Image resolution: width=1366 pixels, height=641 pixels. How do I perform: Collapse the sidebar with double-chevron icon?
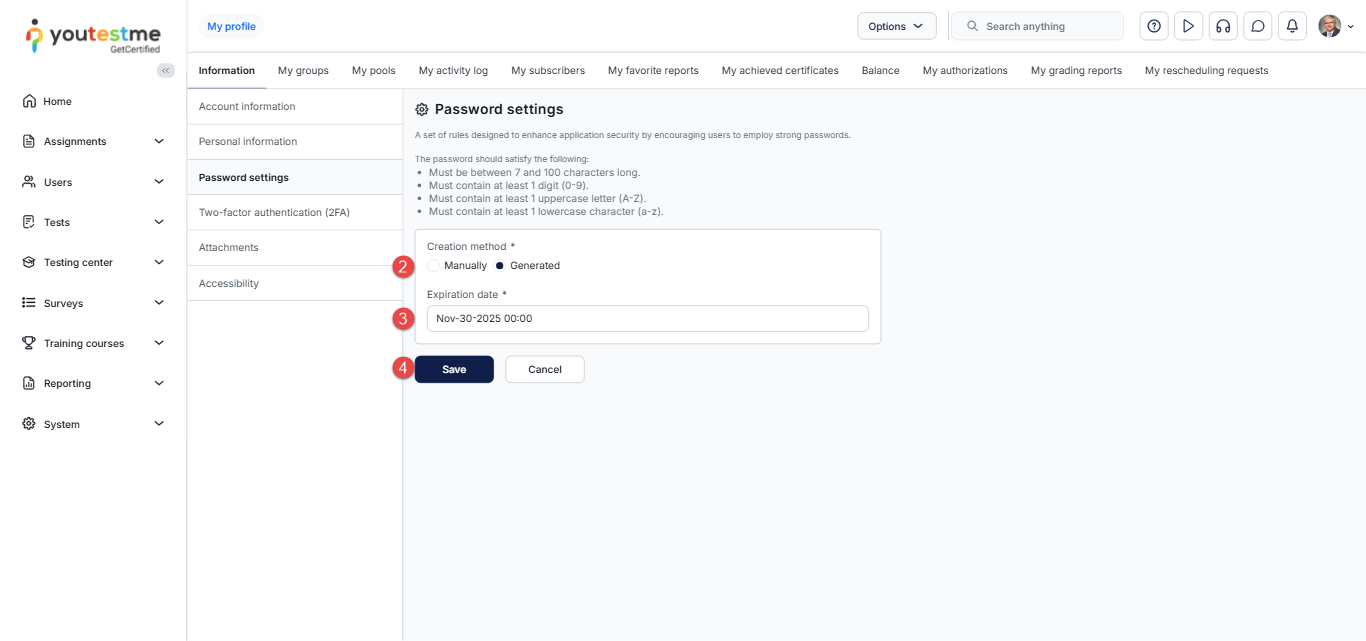tap(166, 70)
